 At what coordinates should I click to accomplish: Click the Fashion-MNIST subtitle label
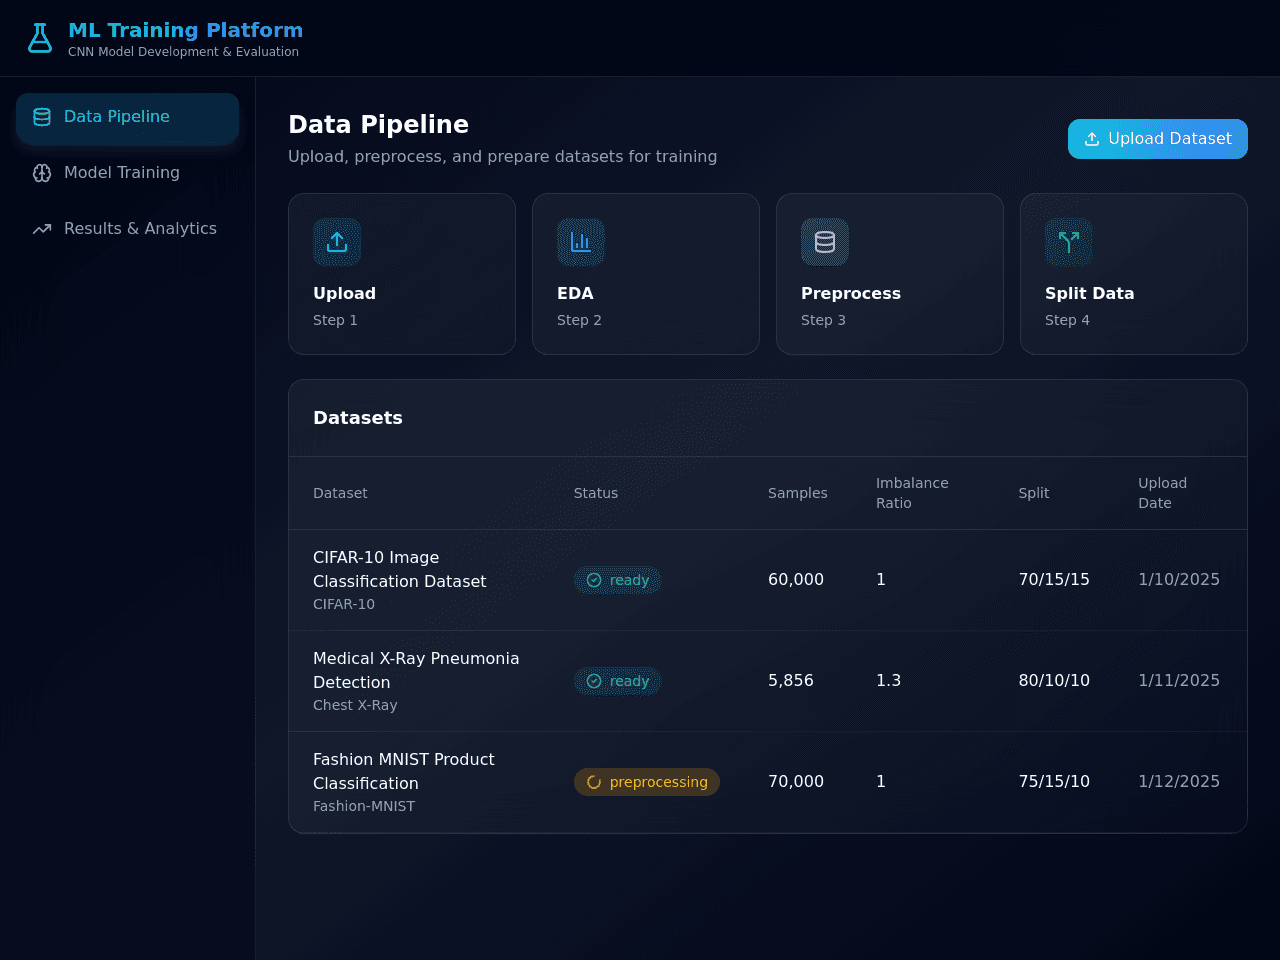(x=364, y=807)
